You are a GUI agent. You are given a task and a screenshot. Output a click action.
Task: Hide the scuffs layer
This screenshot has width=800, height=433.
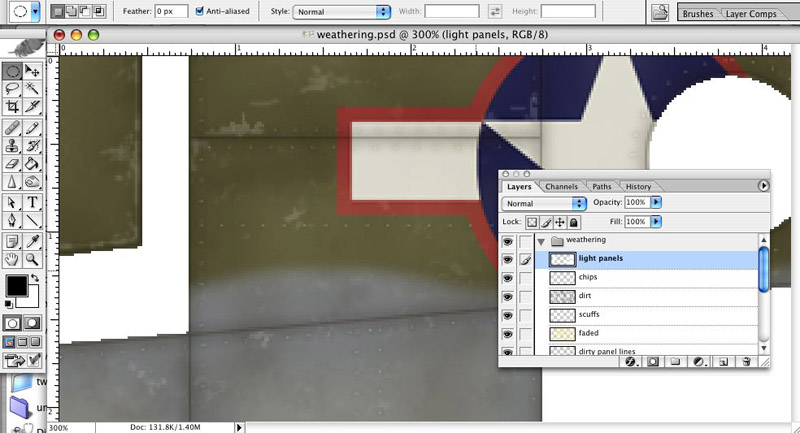pyautogui.click(x=508, y=316)
